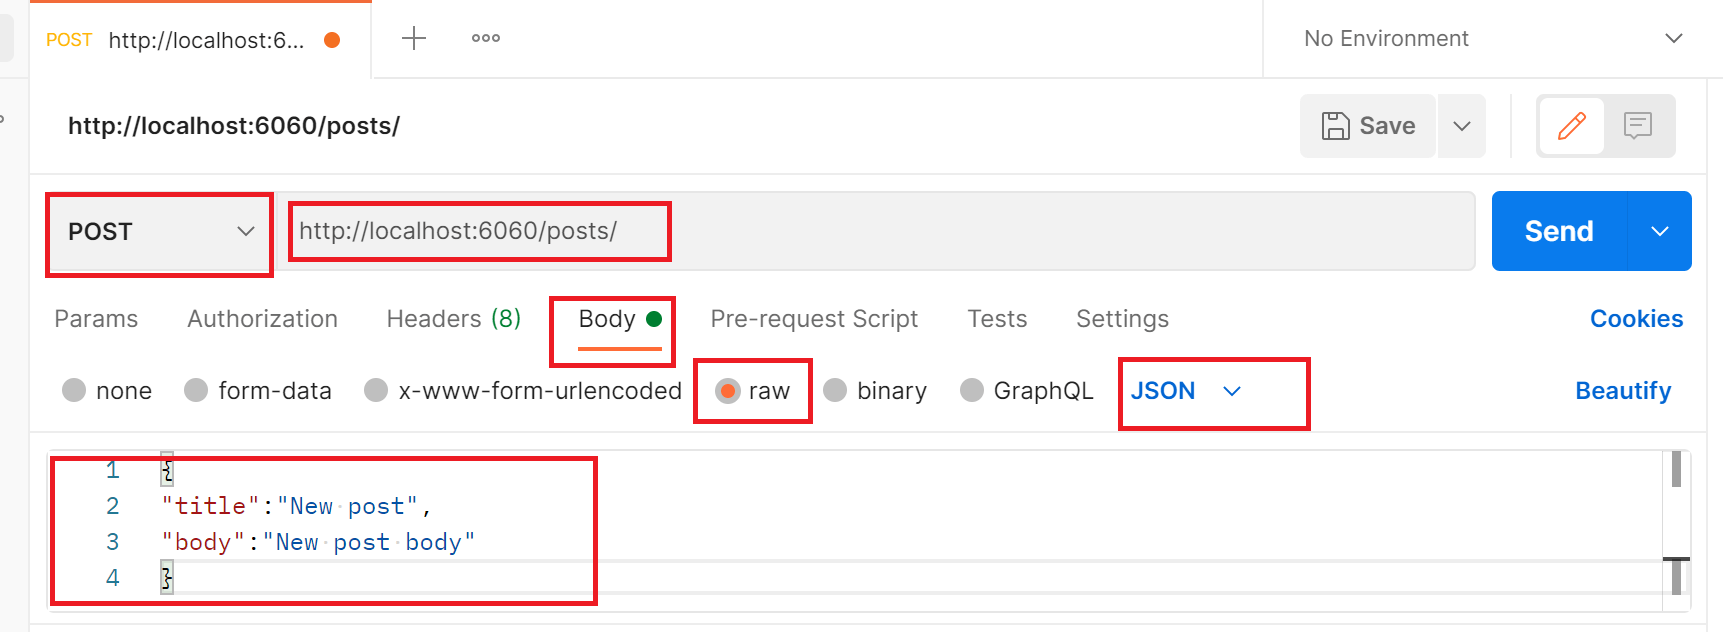Click the orange unsaved dot on tab
Image resolution: width=1723 pixels, height=632 pixels.
click(x=332, y=40)
